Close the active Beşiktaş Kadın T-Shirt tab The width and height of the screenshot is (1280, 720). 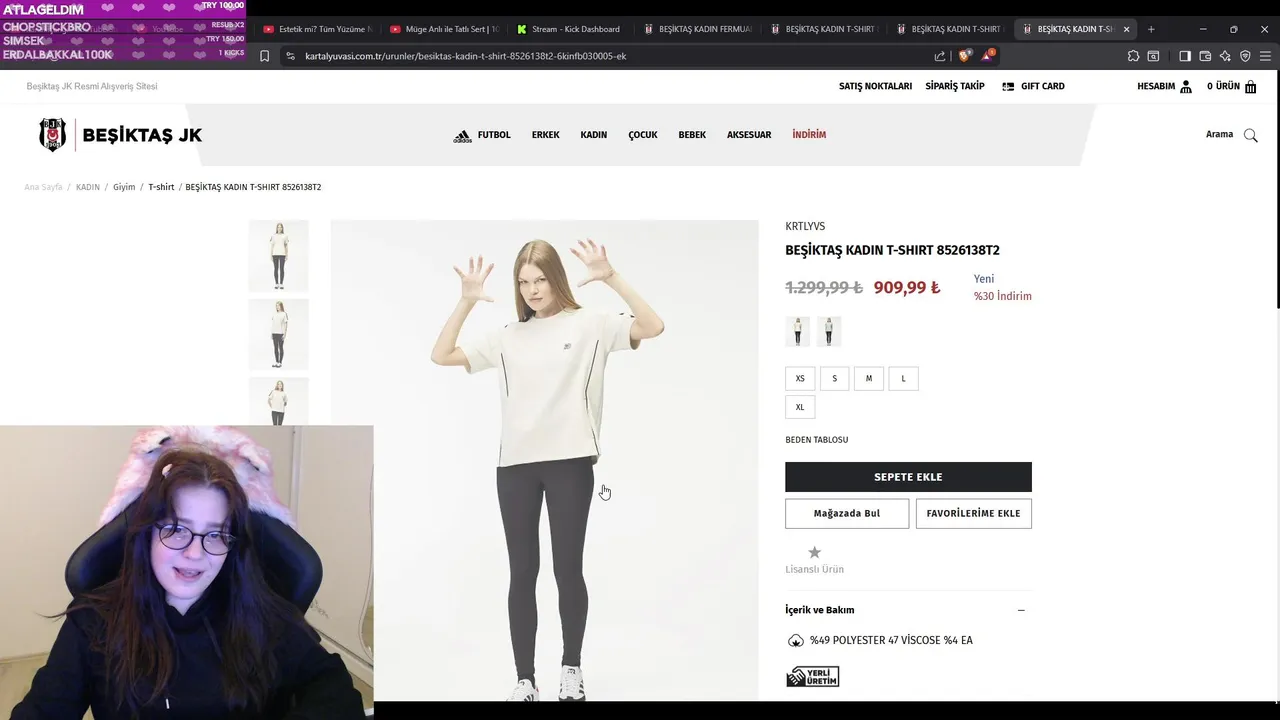coord(1126,29)
